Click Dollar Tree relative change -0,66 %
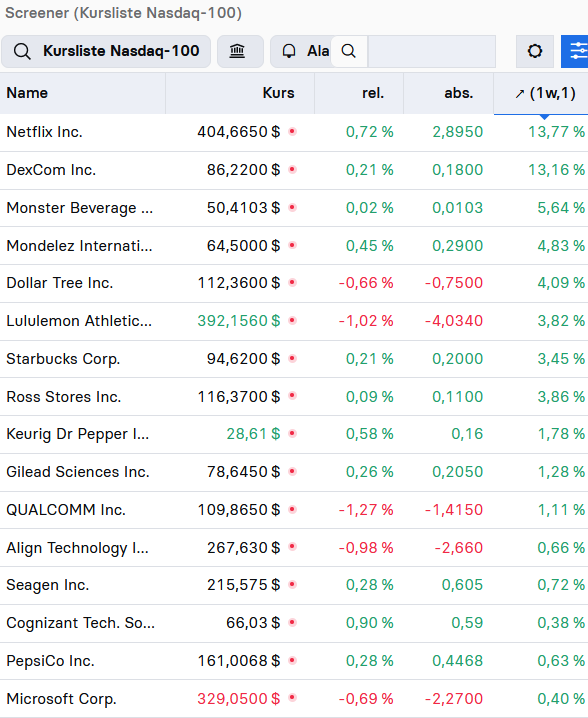The width and height of the screenshot is (588, 718). click(x=366, y=283)
